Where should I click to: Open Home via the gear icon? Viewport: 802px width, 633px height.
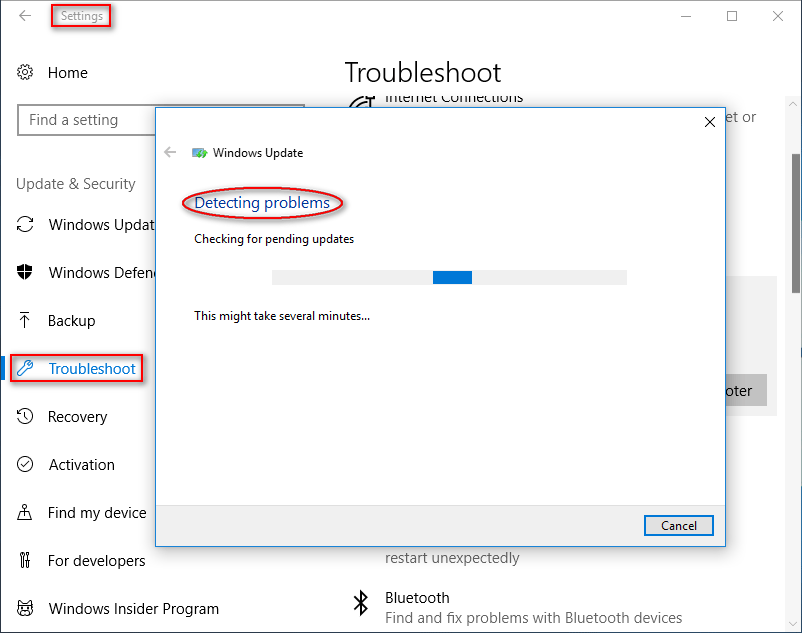(x=25, y=73)
